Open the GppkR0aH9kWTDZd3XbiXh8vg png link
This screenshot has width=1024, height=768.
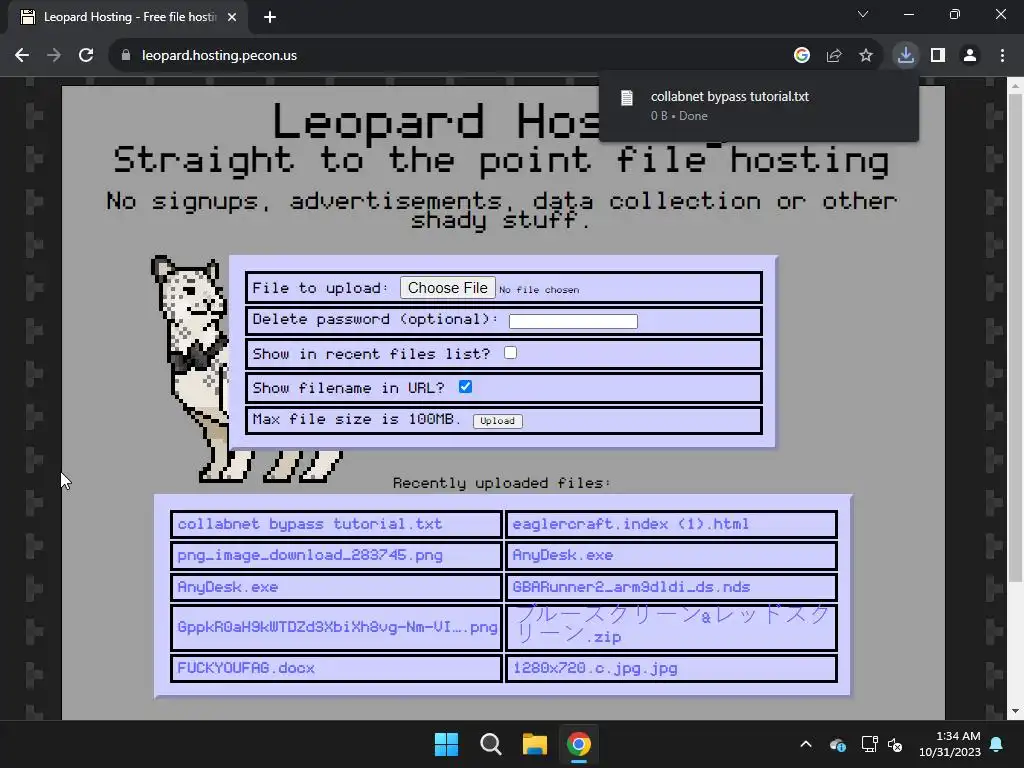[x=337, y=627]
